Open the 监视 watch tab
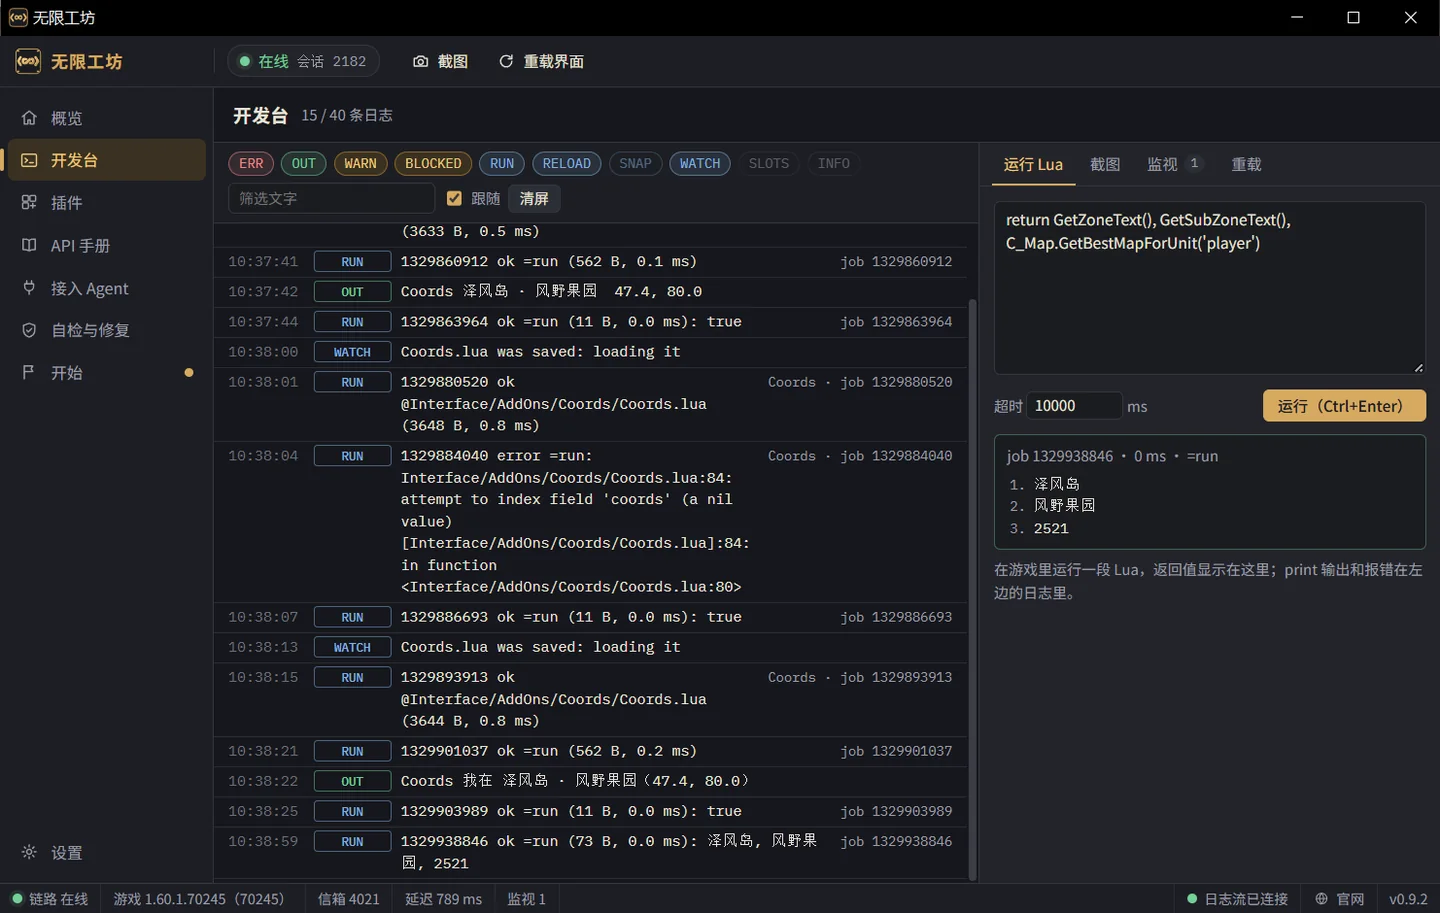 coord(1174,164)
